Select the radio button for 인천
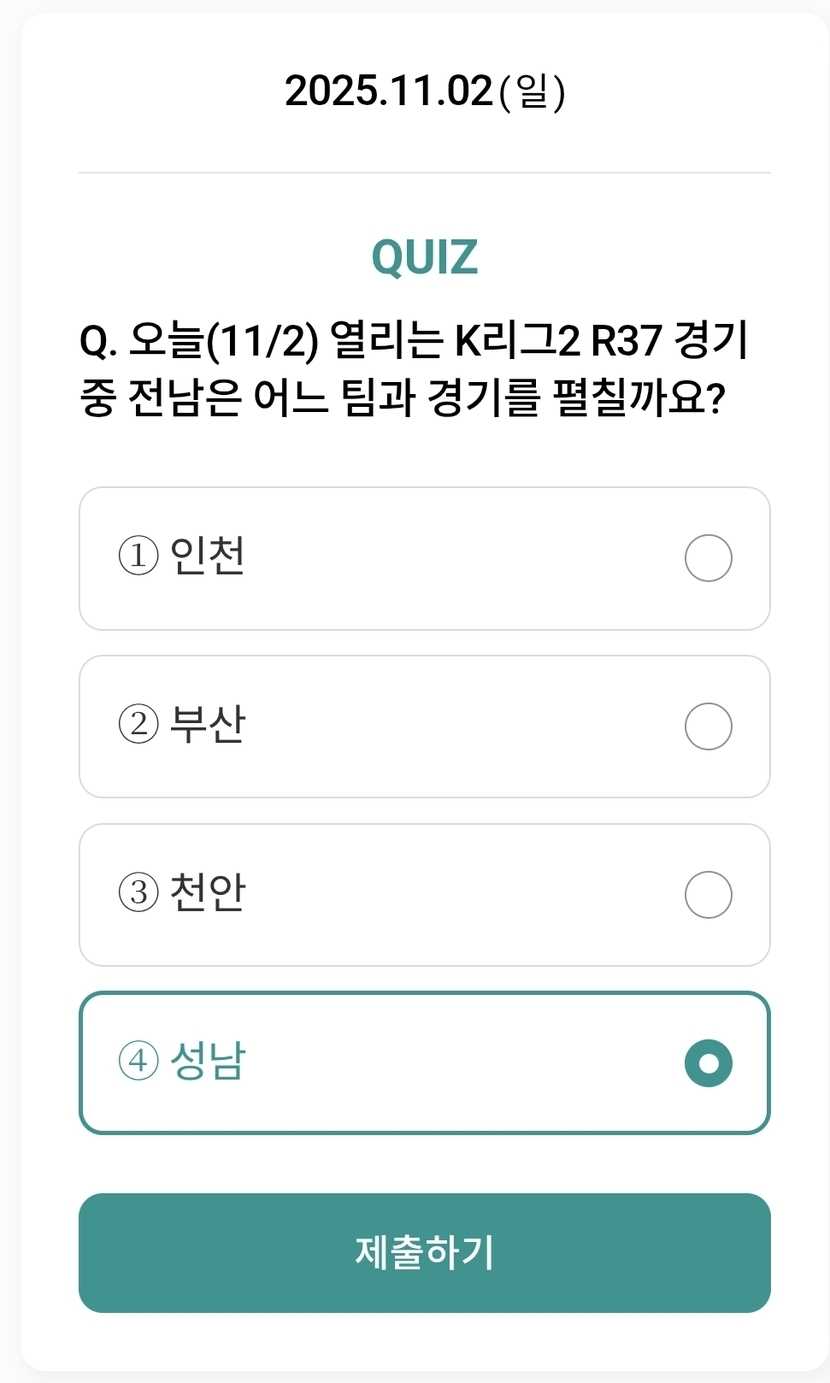 tap(708, 558)
